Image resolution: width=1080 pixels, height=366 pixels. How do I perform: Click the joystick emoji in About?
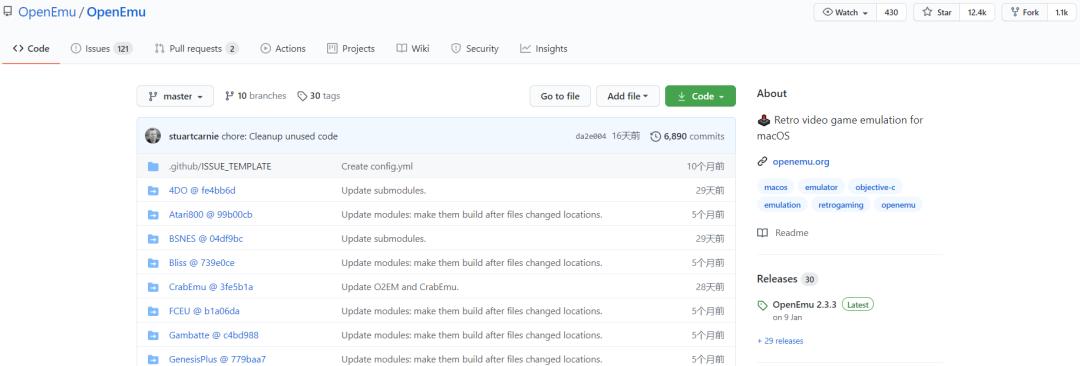[x=764, y=120]
